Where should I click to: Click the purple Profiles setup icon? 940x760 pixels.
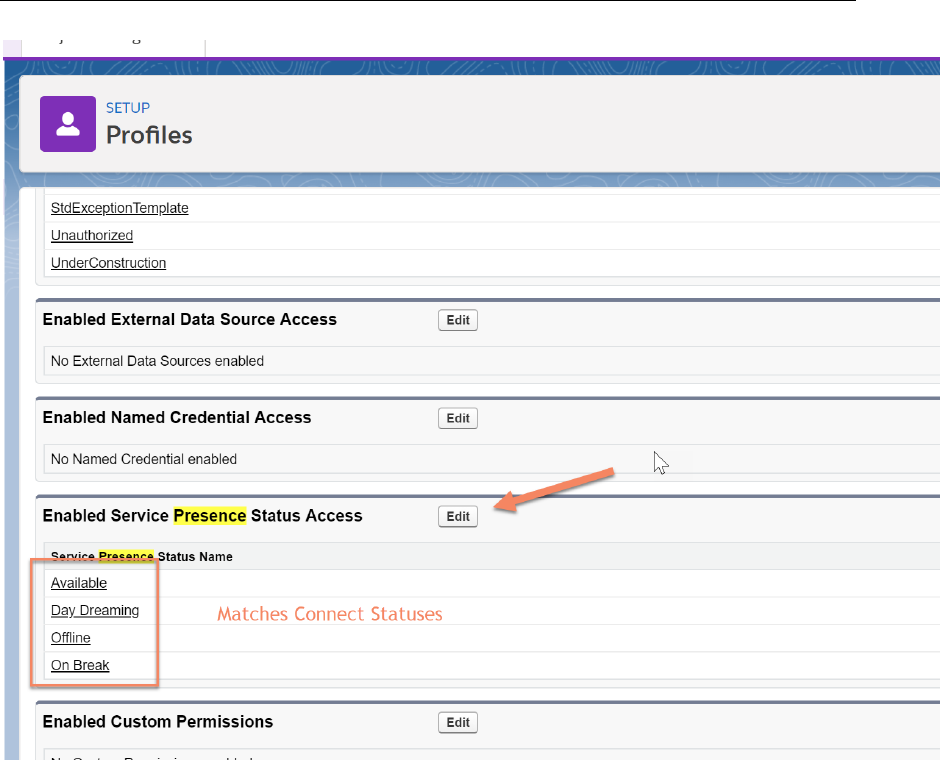pos(68,124)
